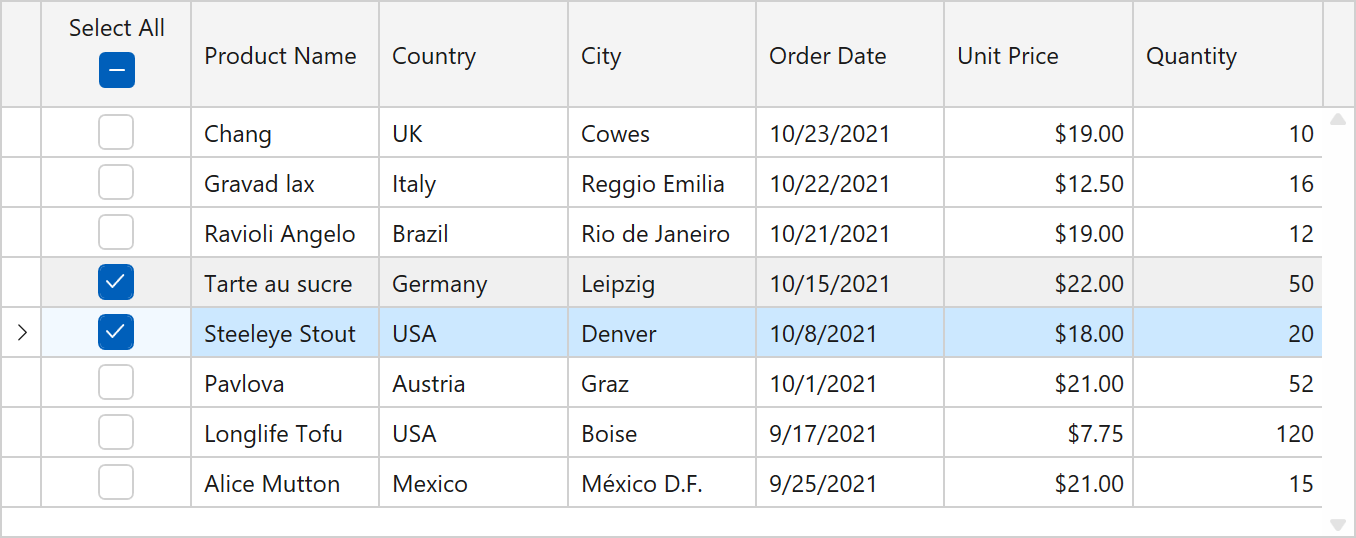Screen dimensions: 1356x538
Task: Tick the Longlife Tofu checkbox
Action: tap(116, 433)
